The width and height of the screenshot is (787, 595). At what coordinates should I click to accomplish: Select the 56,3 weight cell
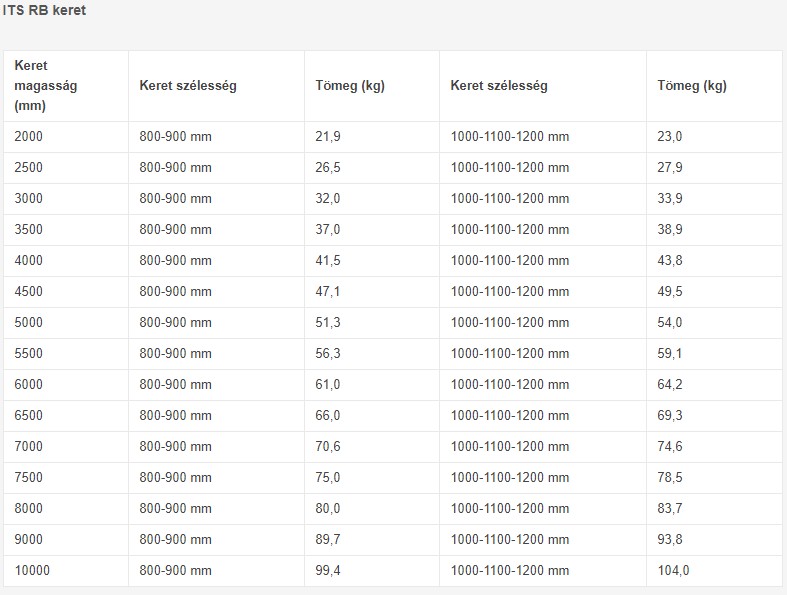point(328,354)
